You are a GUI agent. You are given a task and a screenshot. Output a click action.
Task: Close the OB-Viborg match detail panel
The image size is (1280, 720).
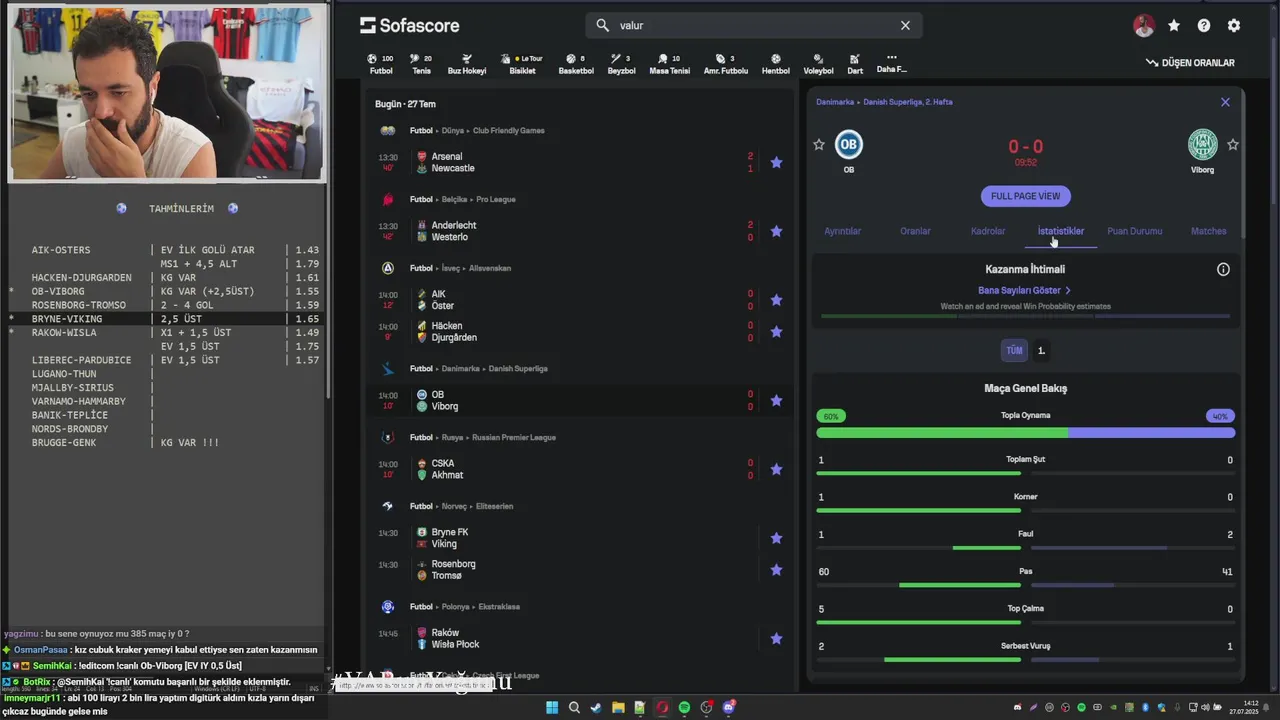point(1225,102)
